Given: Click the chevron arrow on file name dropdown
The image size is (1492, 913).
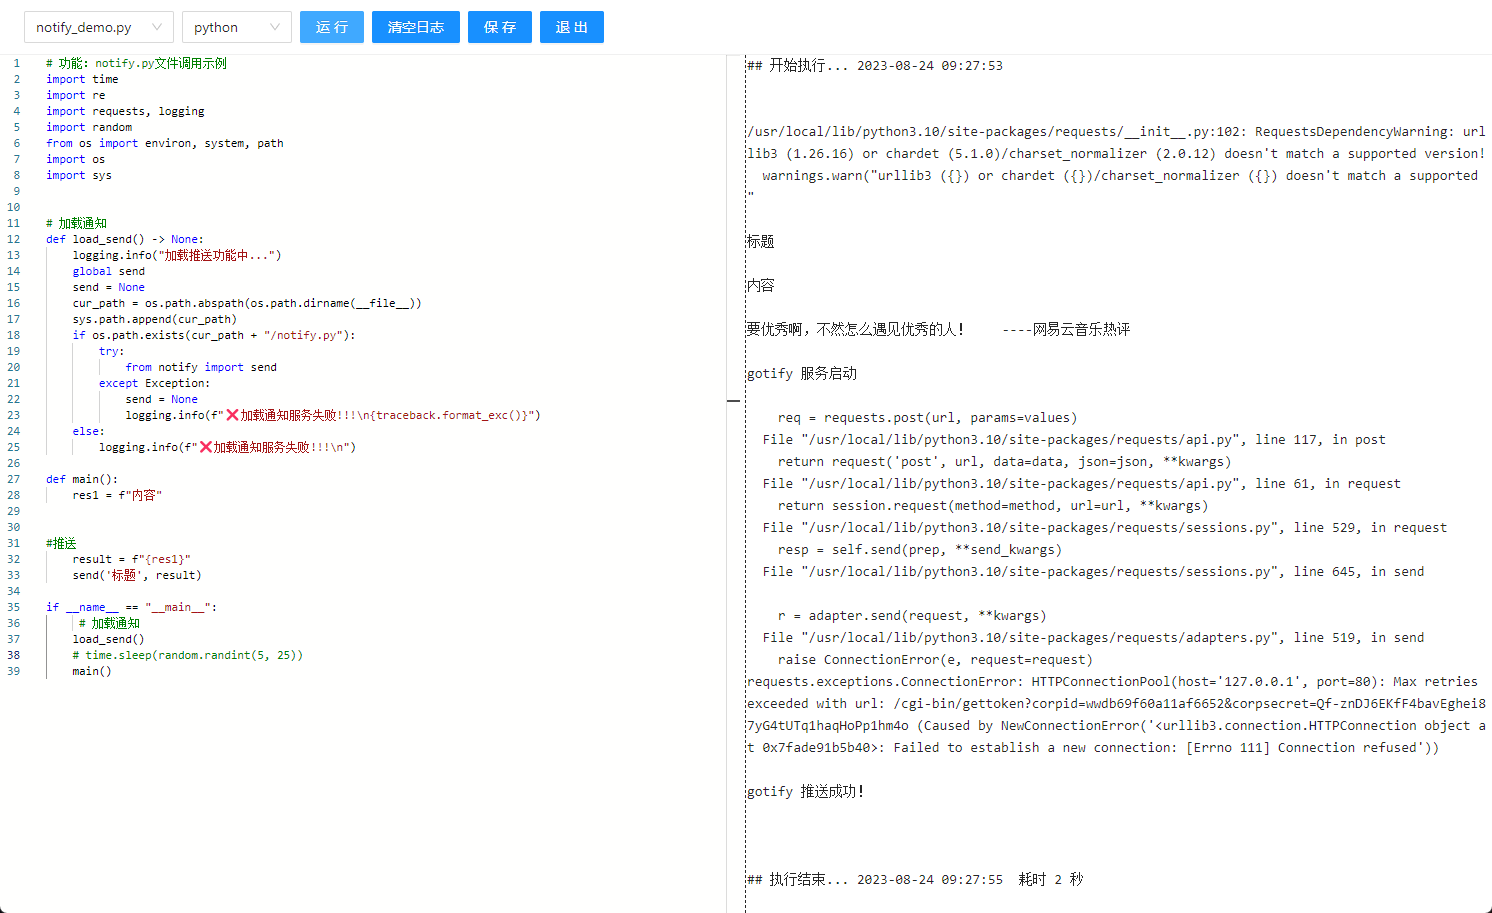Looking at the screenshot, I should coord(155,27).
